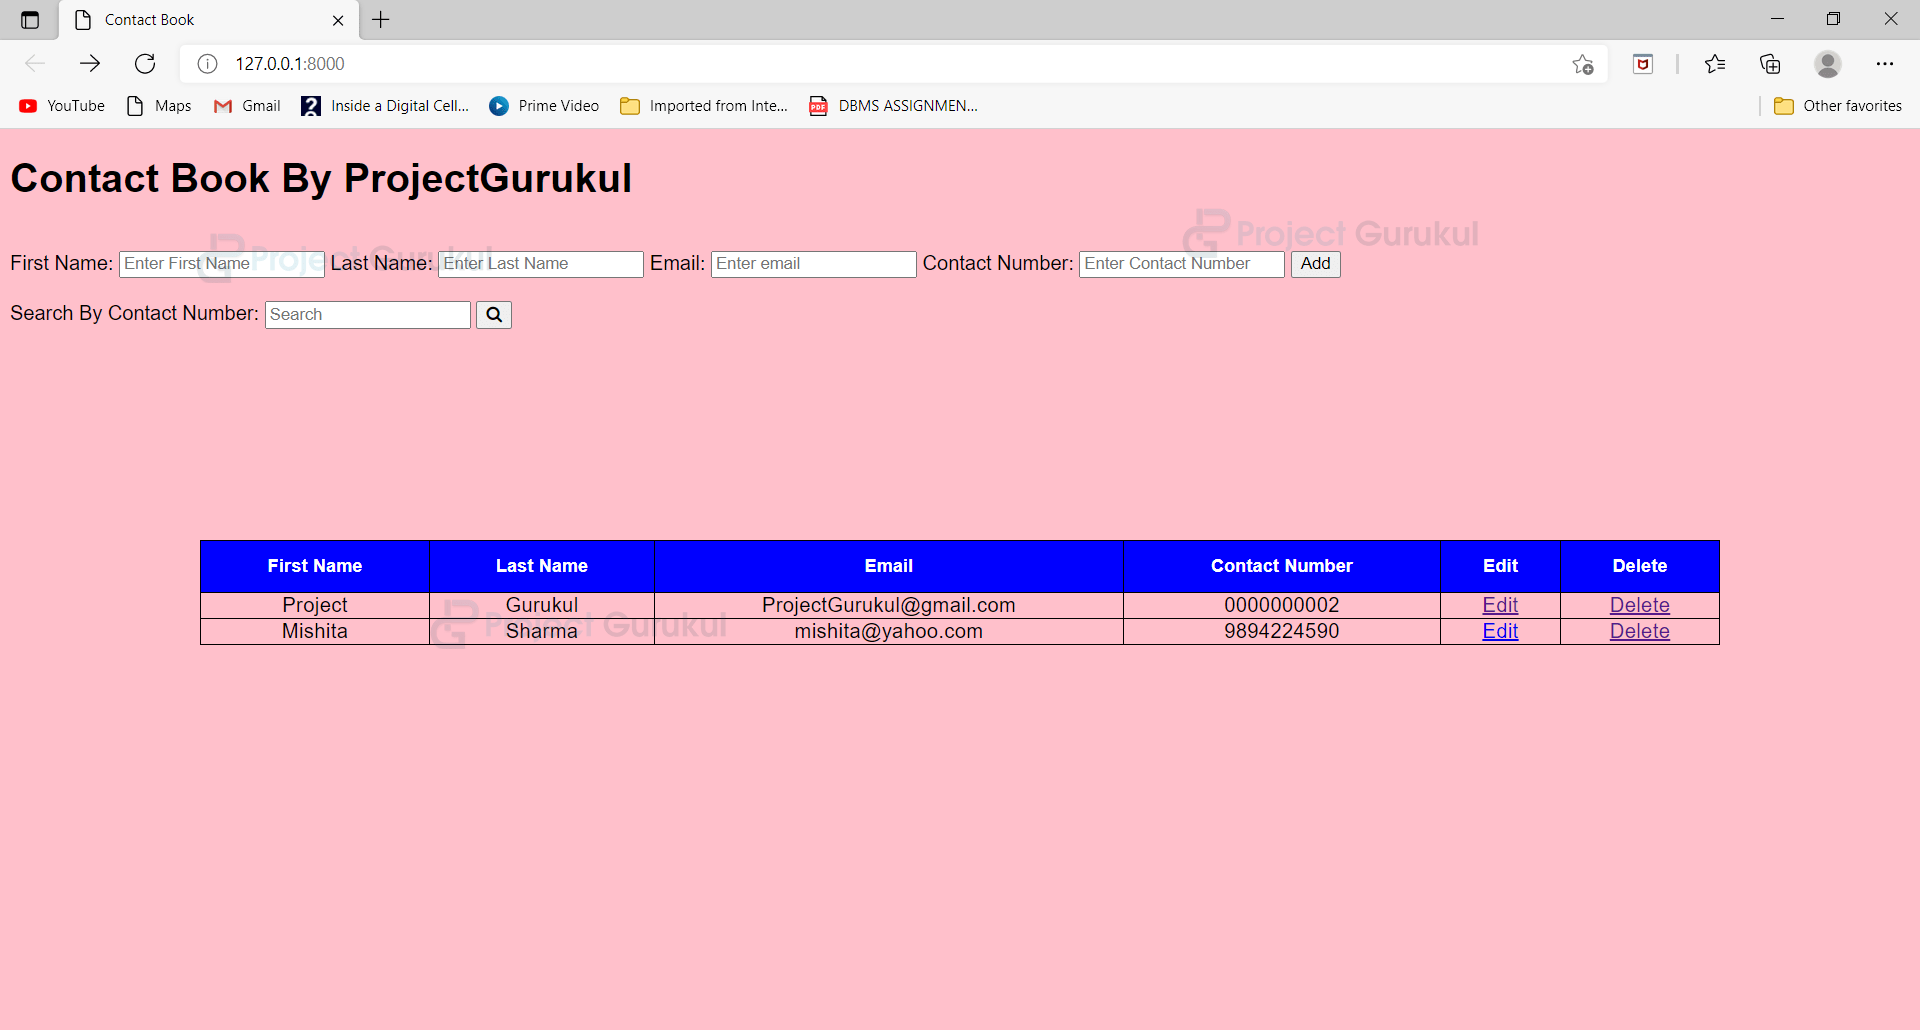Open the Imported from Internet Explorer folder
Screen dimensions: 1920x1030
coord(703,105)
